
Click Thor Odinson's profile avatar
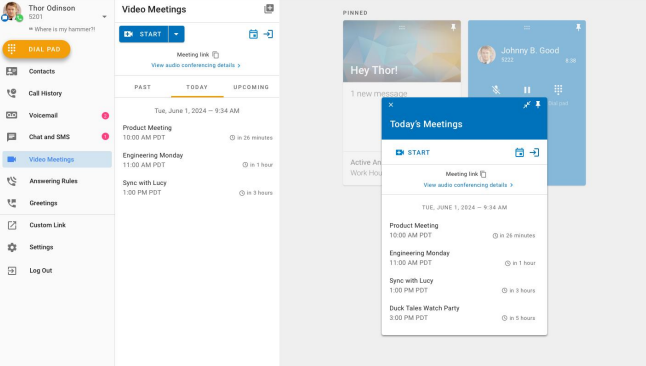(x=12, y=11)
